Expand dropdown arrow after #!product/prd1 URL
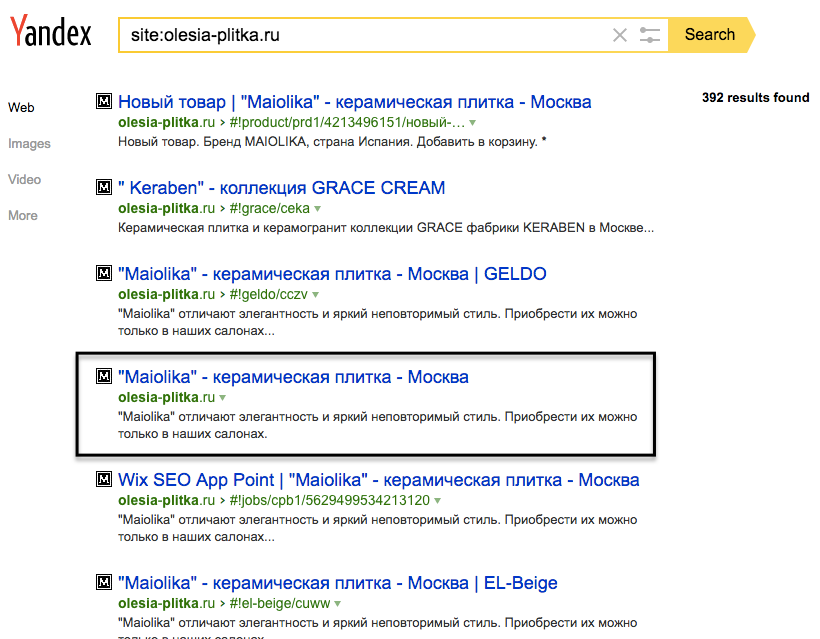 [473, 123]
